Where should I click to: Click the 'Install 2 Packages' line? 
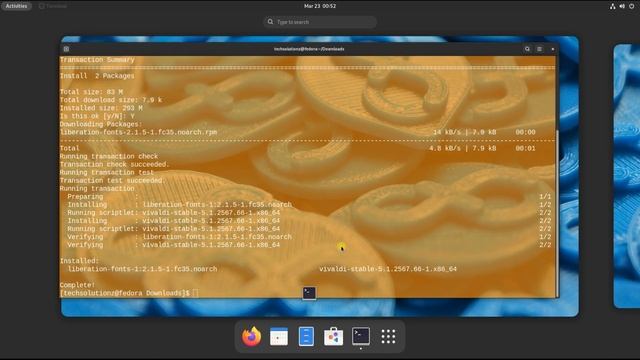(x=97, y=76)
